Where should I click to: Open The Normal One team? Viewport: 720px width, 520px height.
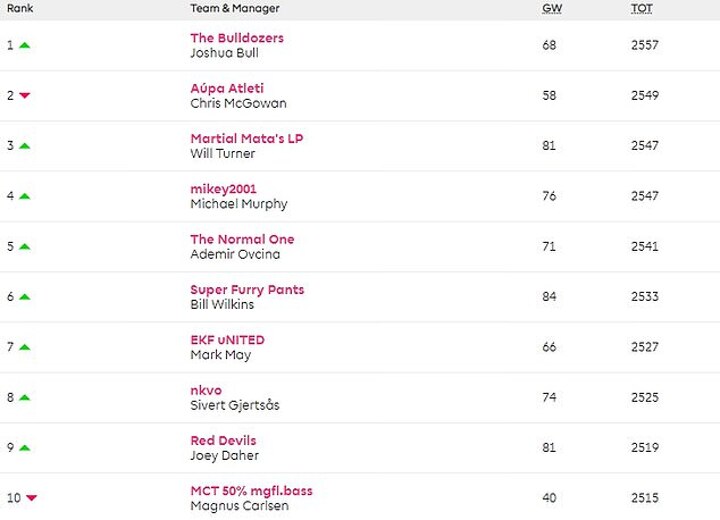tap(242, 239)
